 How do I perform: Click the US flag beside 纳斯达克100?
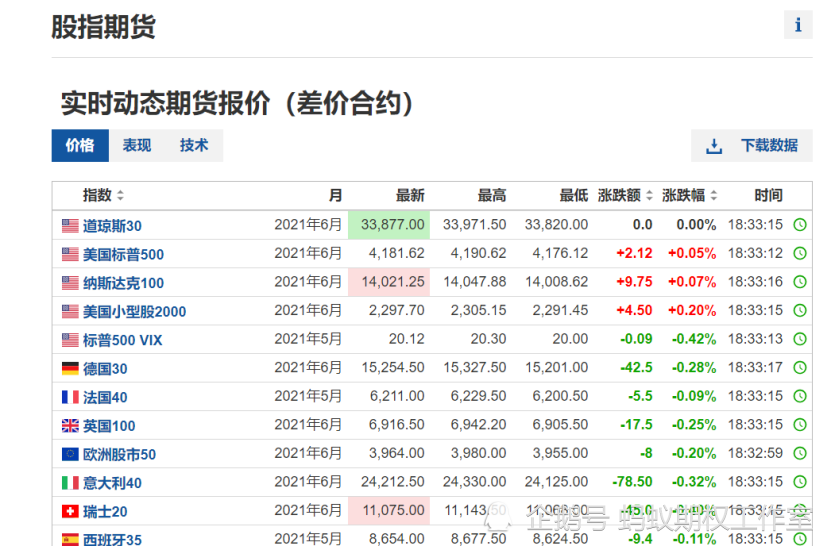[x=70, y=283]
